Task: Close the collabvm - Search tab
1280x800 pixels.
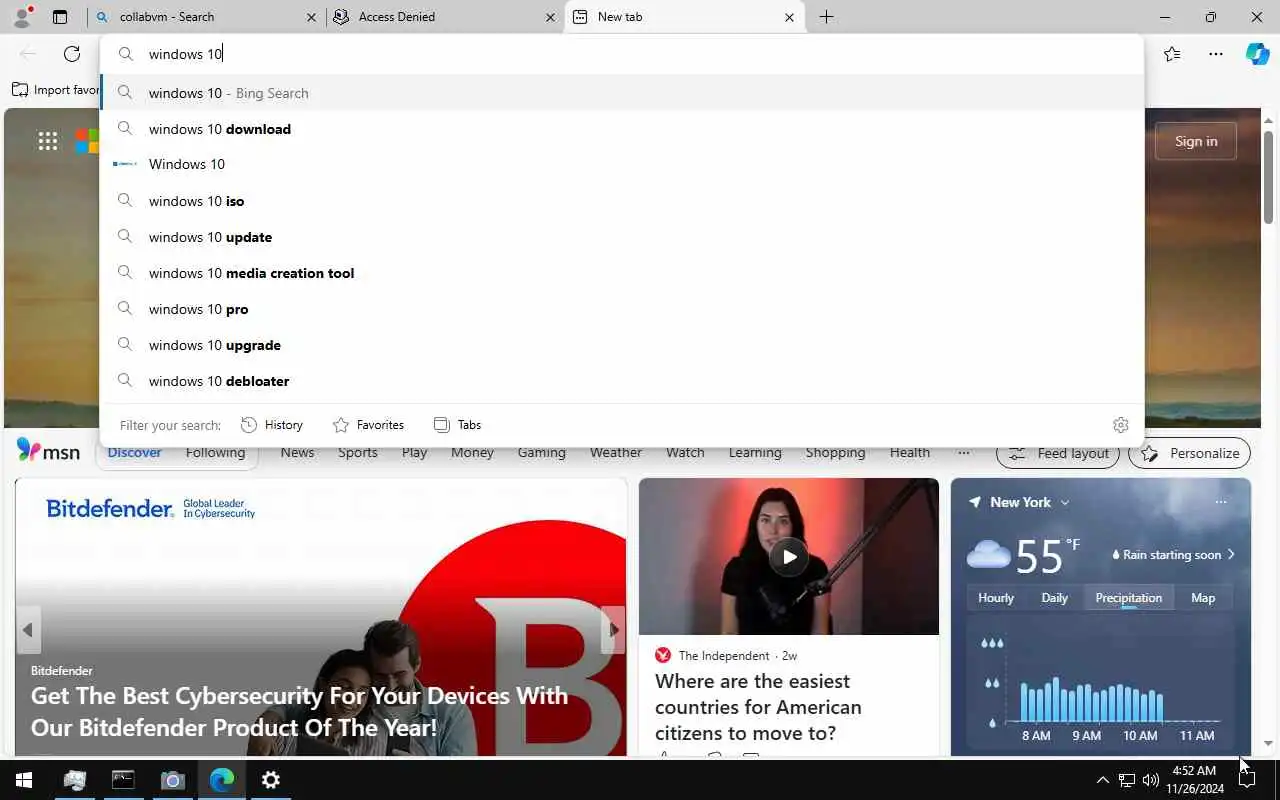Action: [x=311, y=17]
